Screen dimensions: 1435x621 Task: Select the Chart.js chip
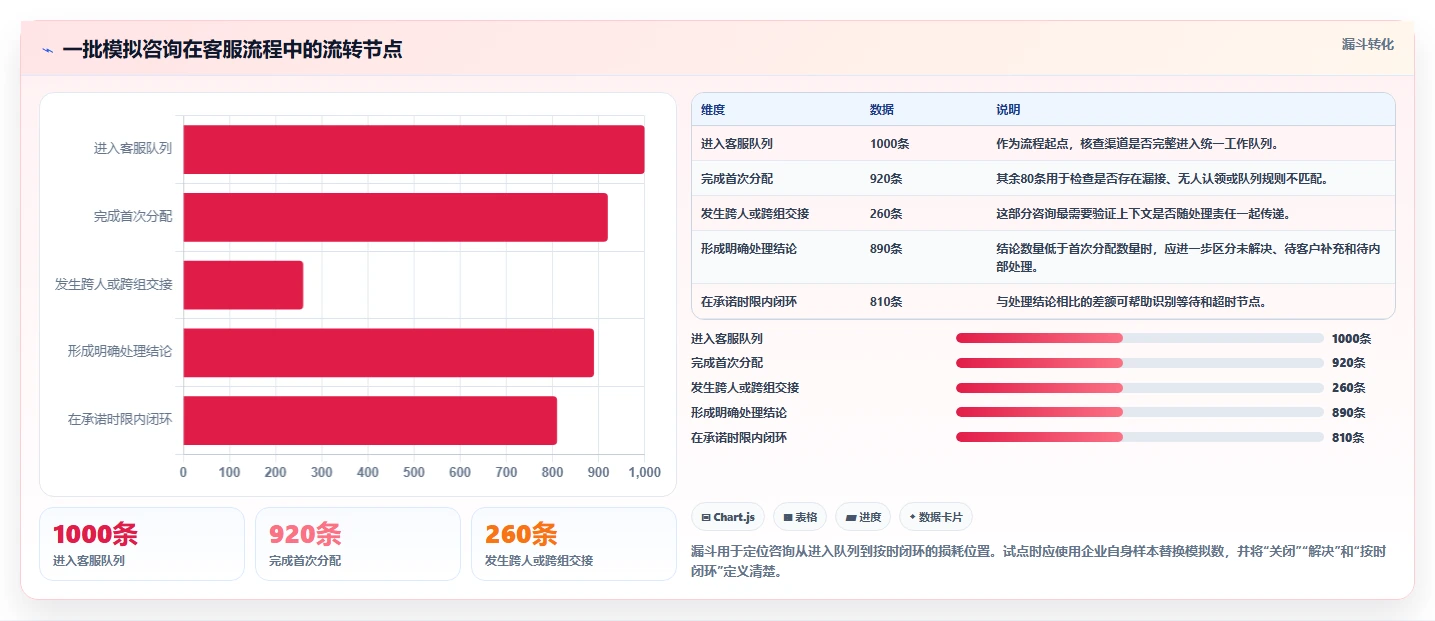click(x=728, y=517)
